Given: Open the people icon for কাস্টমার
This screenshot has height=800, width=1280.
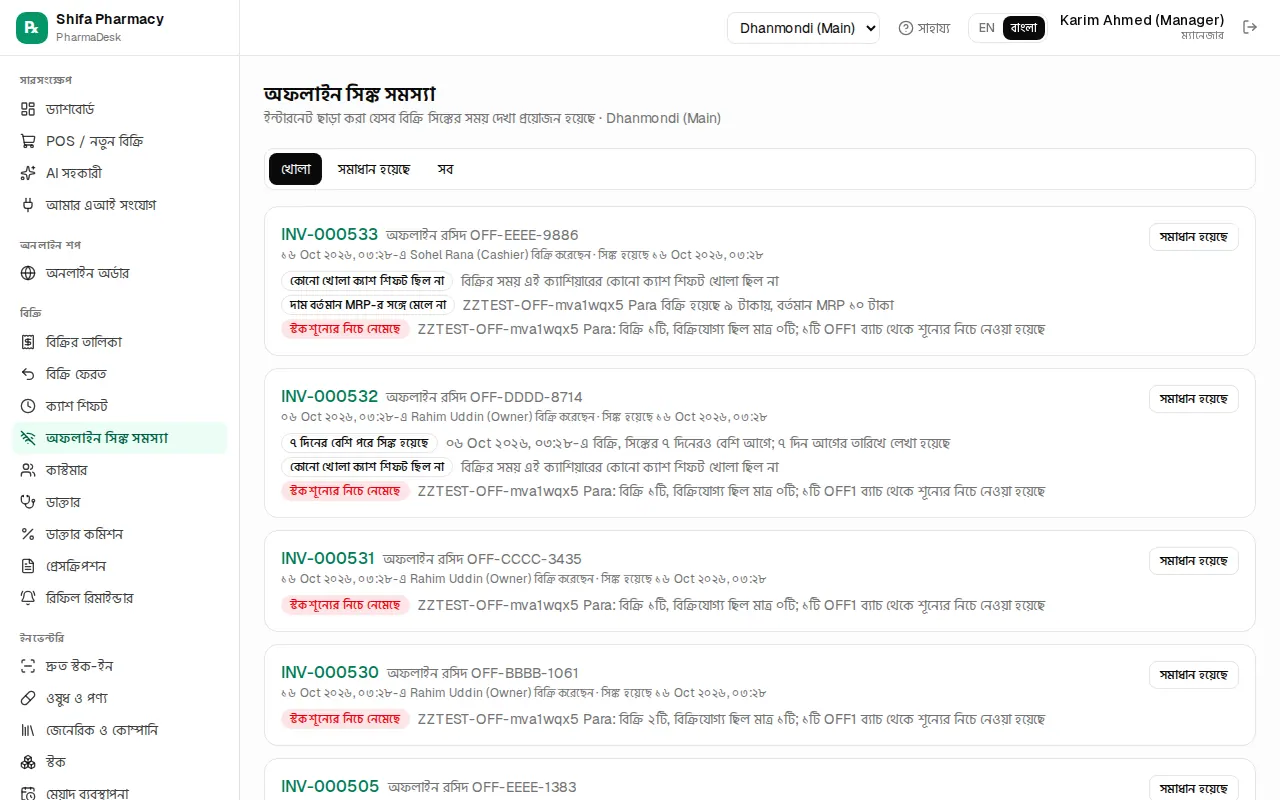Looking at the screenshot, I should [x=28, y=470].
